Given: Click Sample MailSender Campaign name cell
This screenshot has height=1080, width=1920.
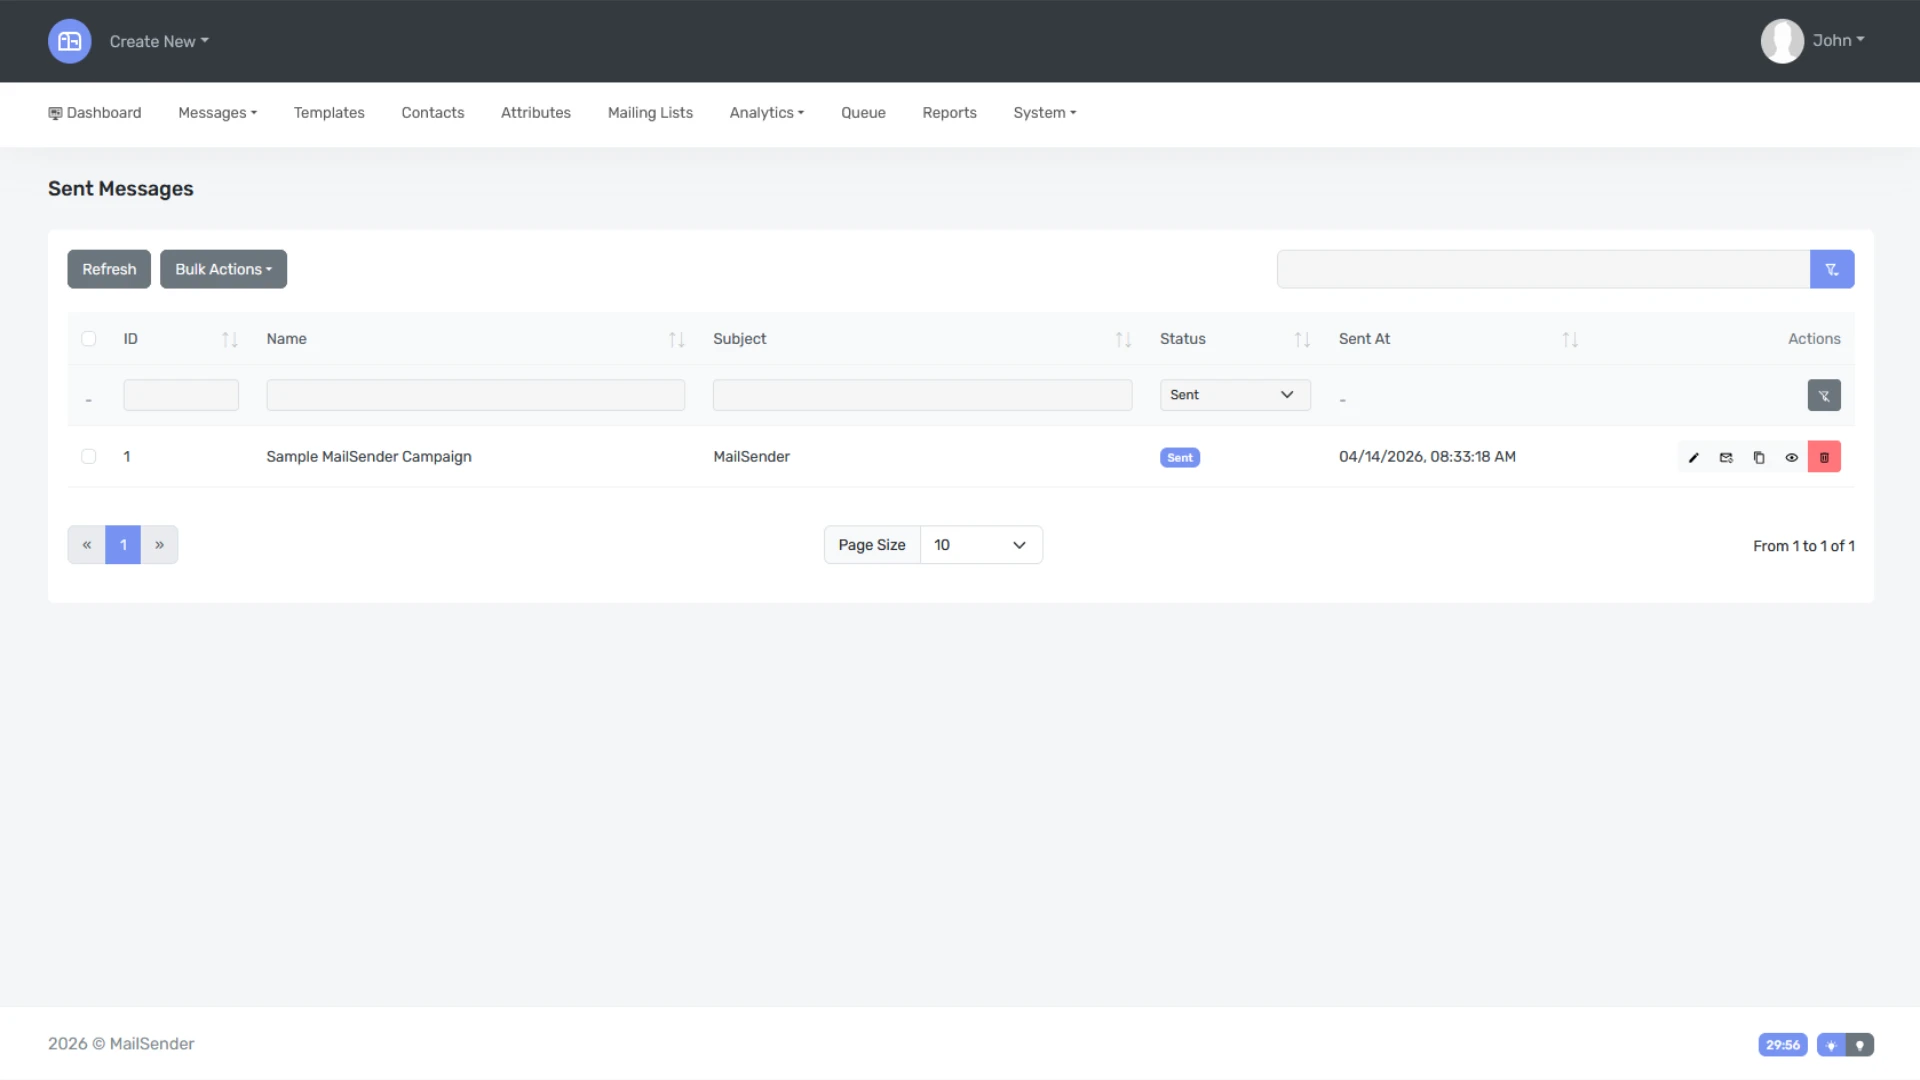Looking at the screenshot, I should pyautogui.click(x=369, y=457).
